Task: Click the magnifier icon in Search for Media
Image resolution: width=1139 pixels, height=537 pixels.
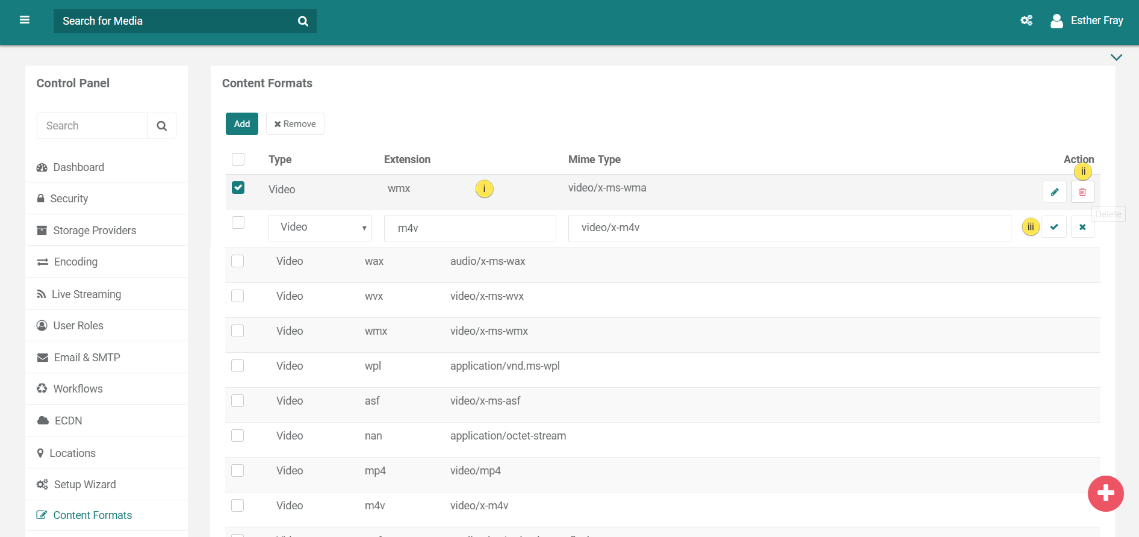Action: pos(303,21)
